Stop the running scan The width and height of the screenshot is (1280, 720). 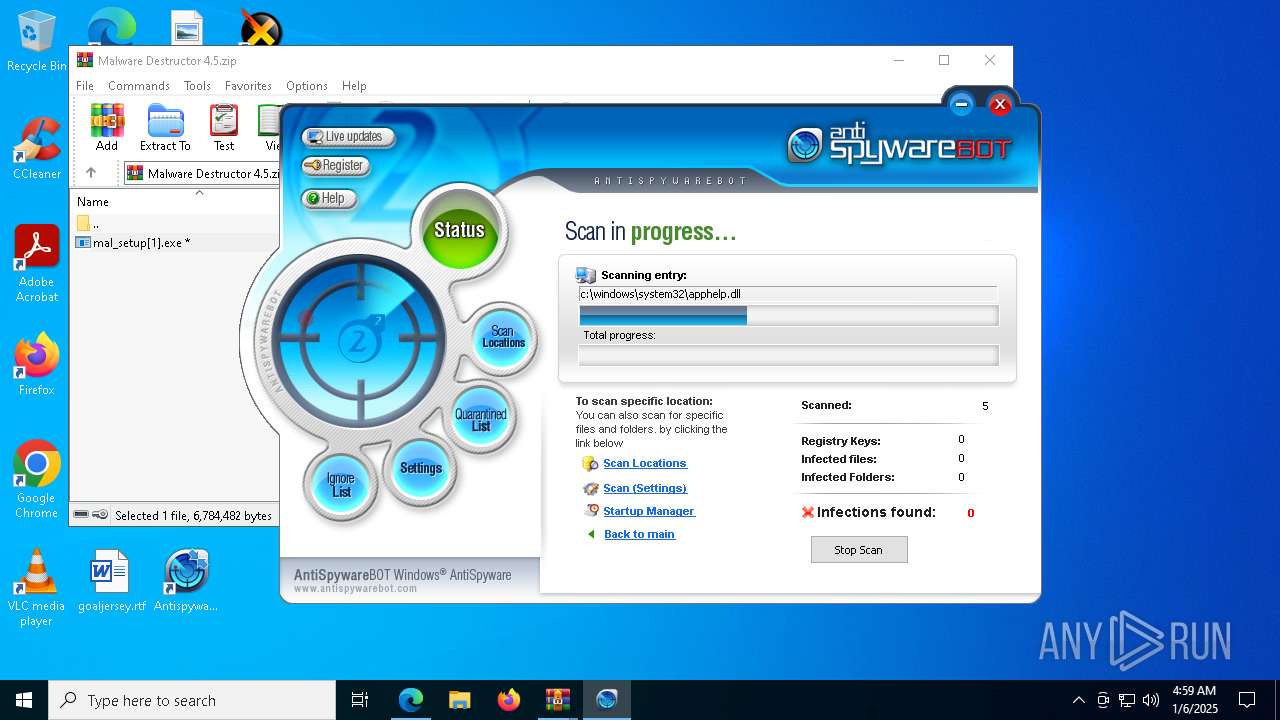coord(859,550)
